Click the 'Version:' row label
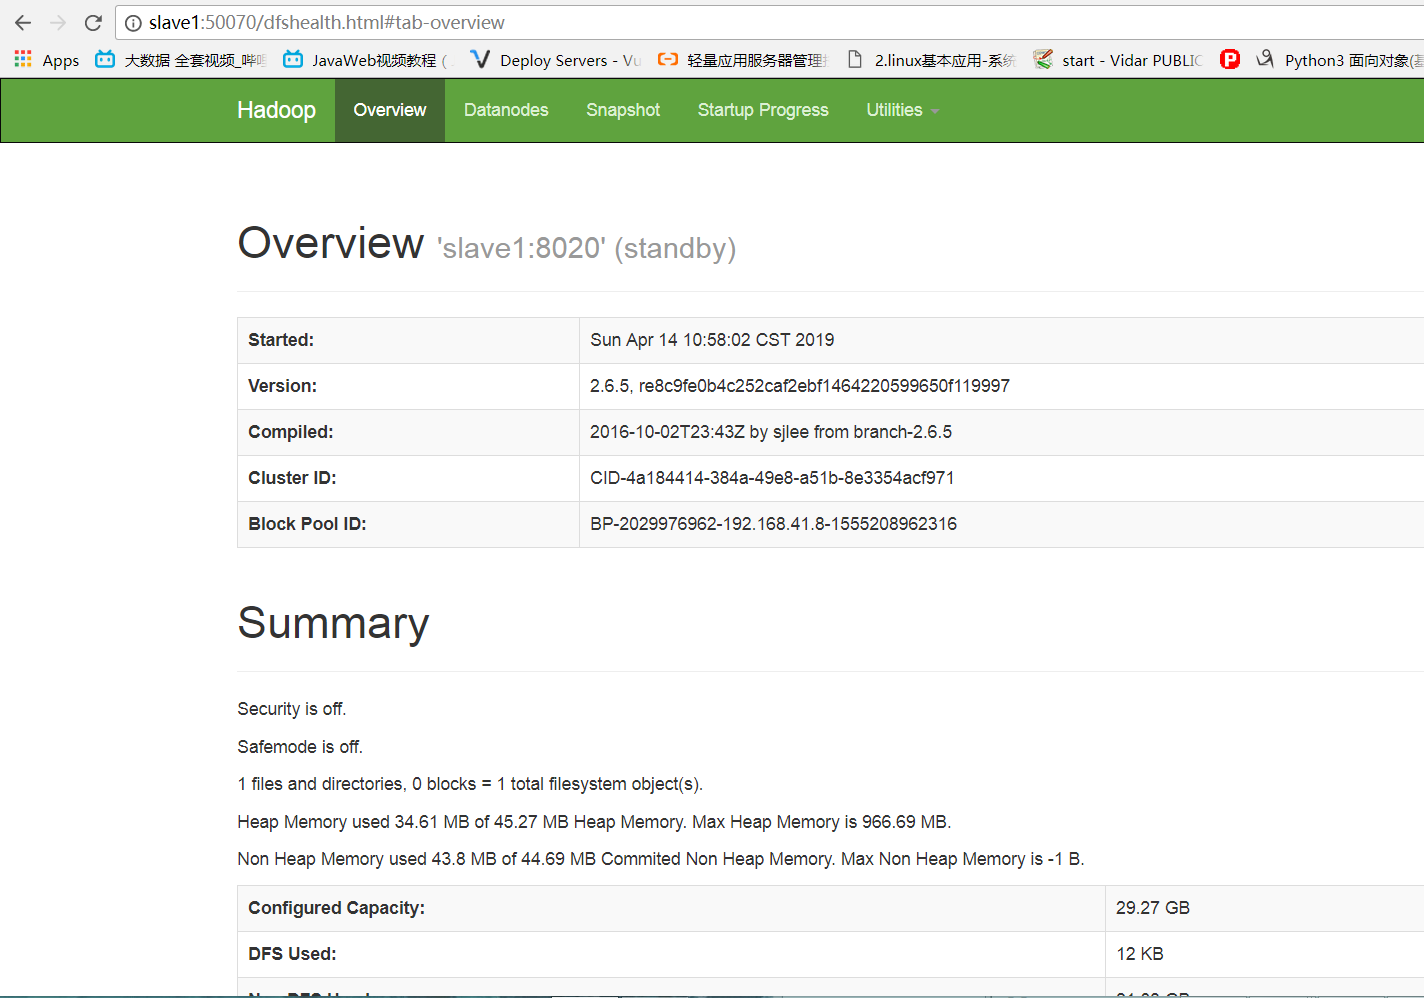This screenshot has height=998, width=1424. [282, 386]
